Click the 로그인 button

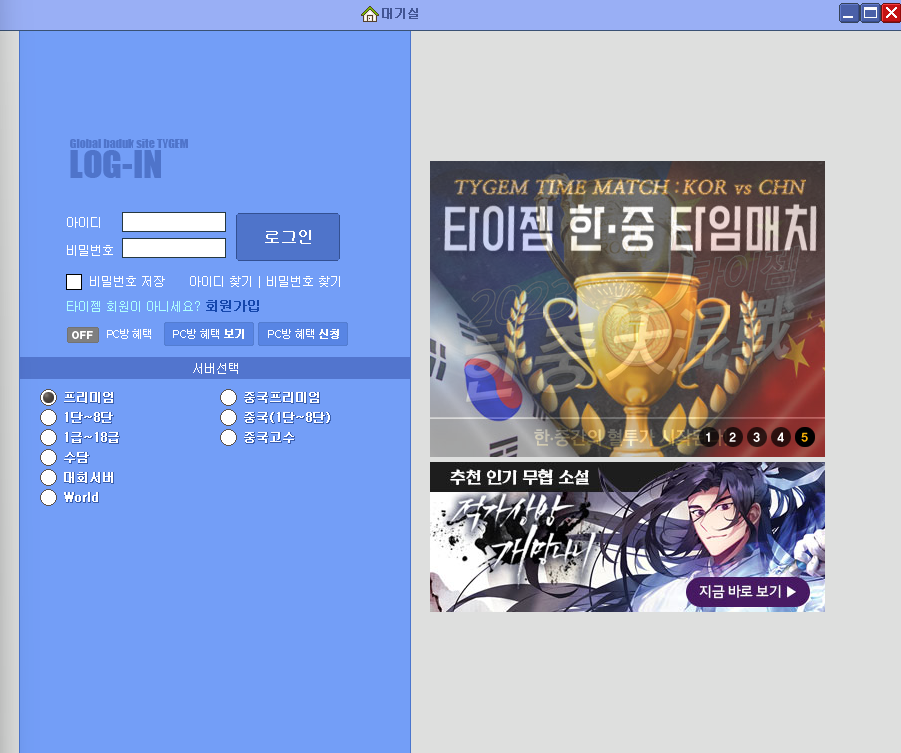point(288,237)
